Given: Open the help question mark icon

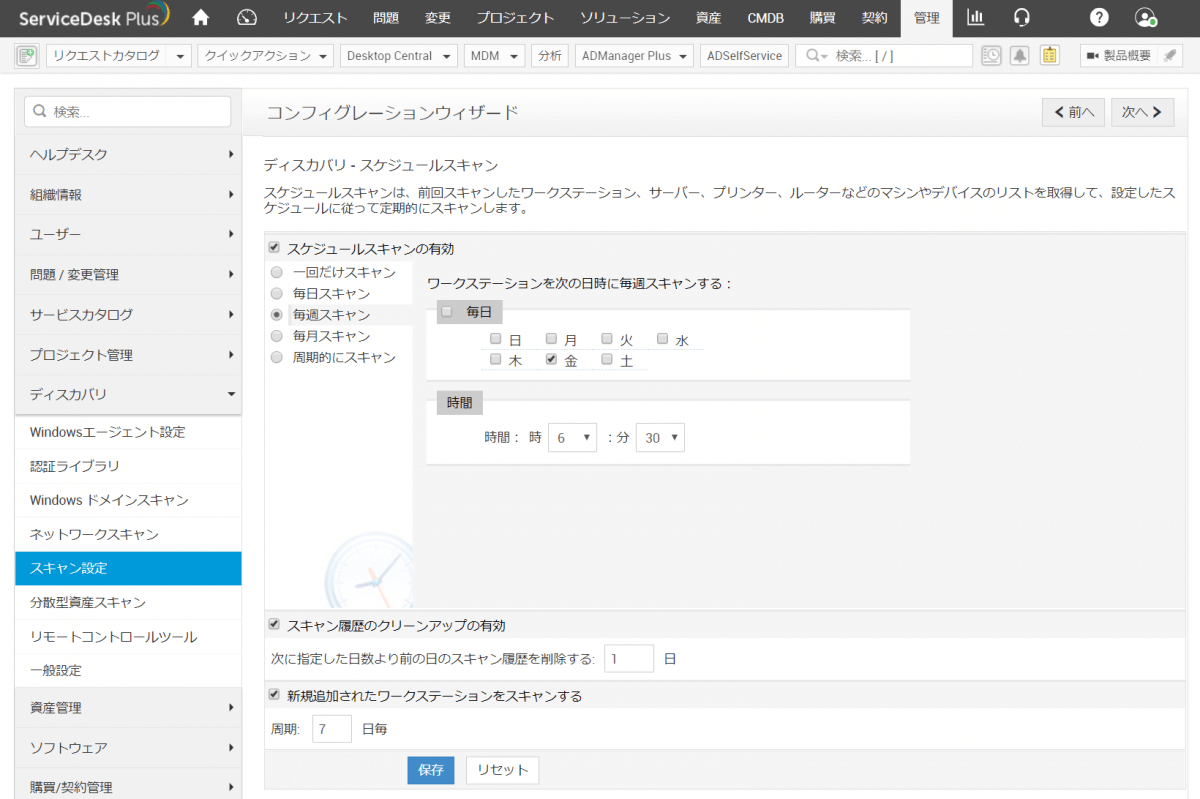Looking at the screenshot, I should tap(1099, 17).
